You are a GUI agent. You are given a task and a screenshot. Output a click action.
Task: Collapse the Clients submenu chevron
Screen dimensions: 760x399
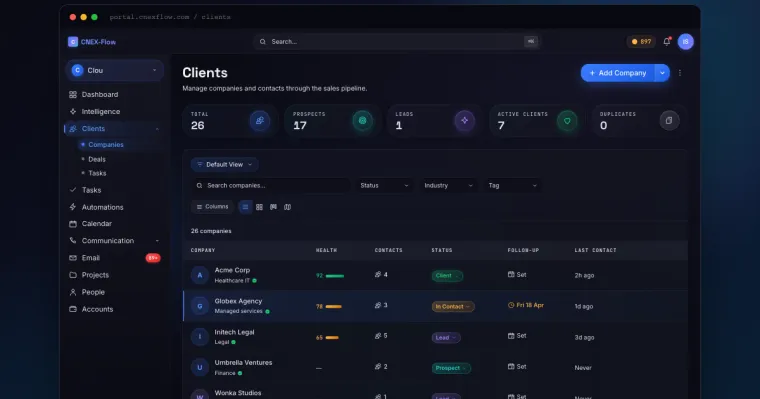(x=157, y=129)
